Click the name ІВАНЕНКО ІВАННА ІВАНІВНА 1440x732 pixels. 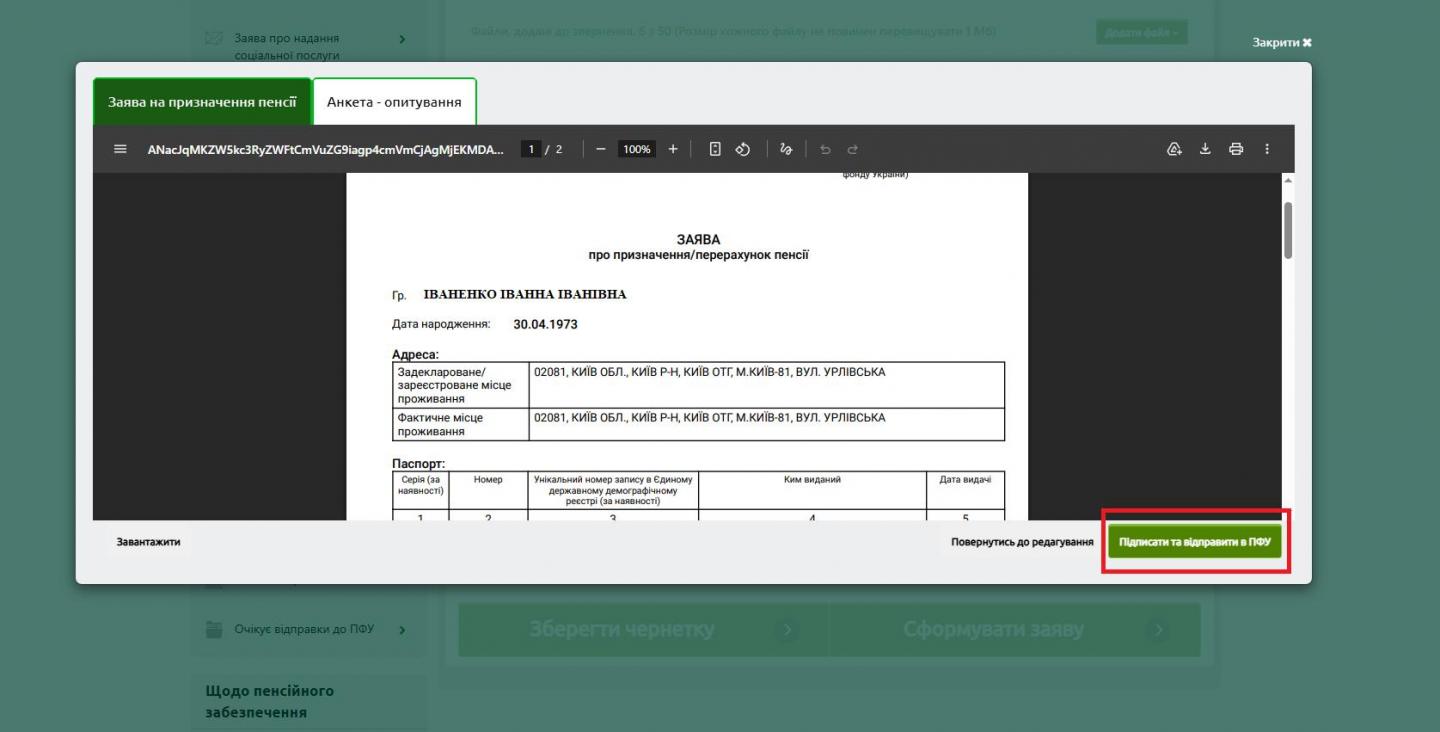tap(525, 294)
